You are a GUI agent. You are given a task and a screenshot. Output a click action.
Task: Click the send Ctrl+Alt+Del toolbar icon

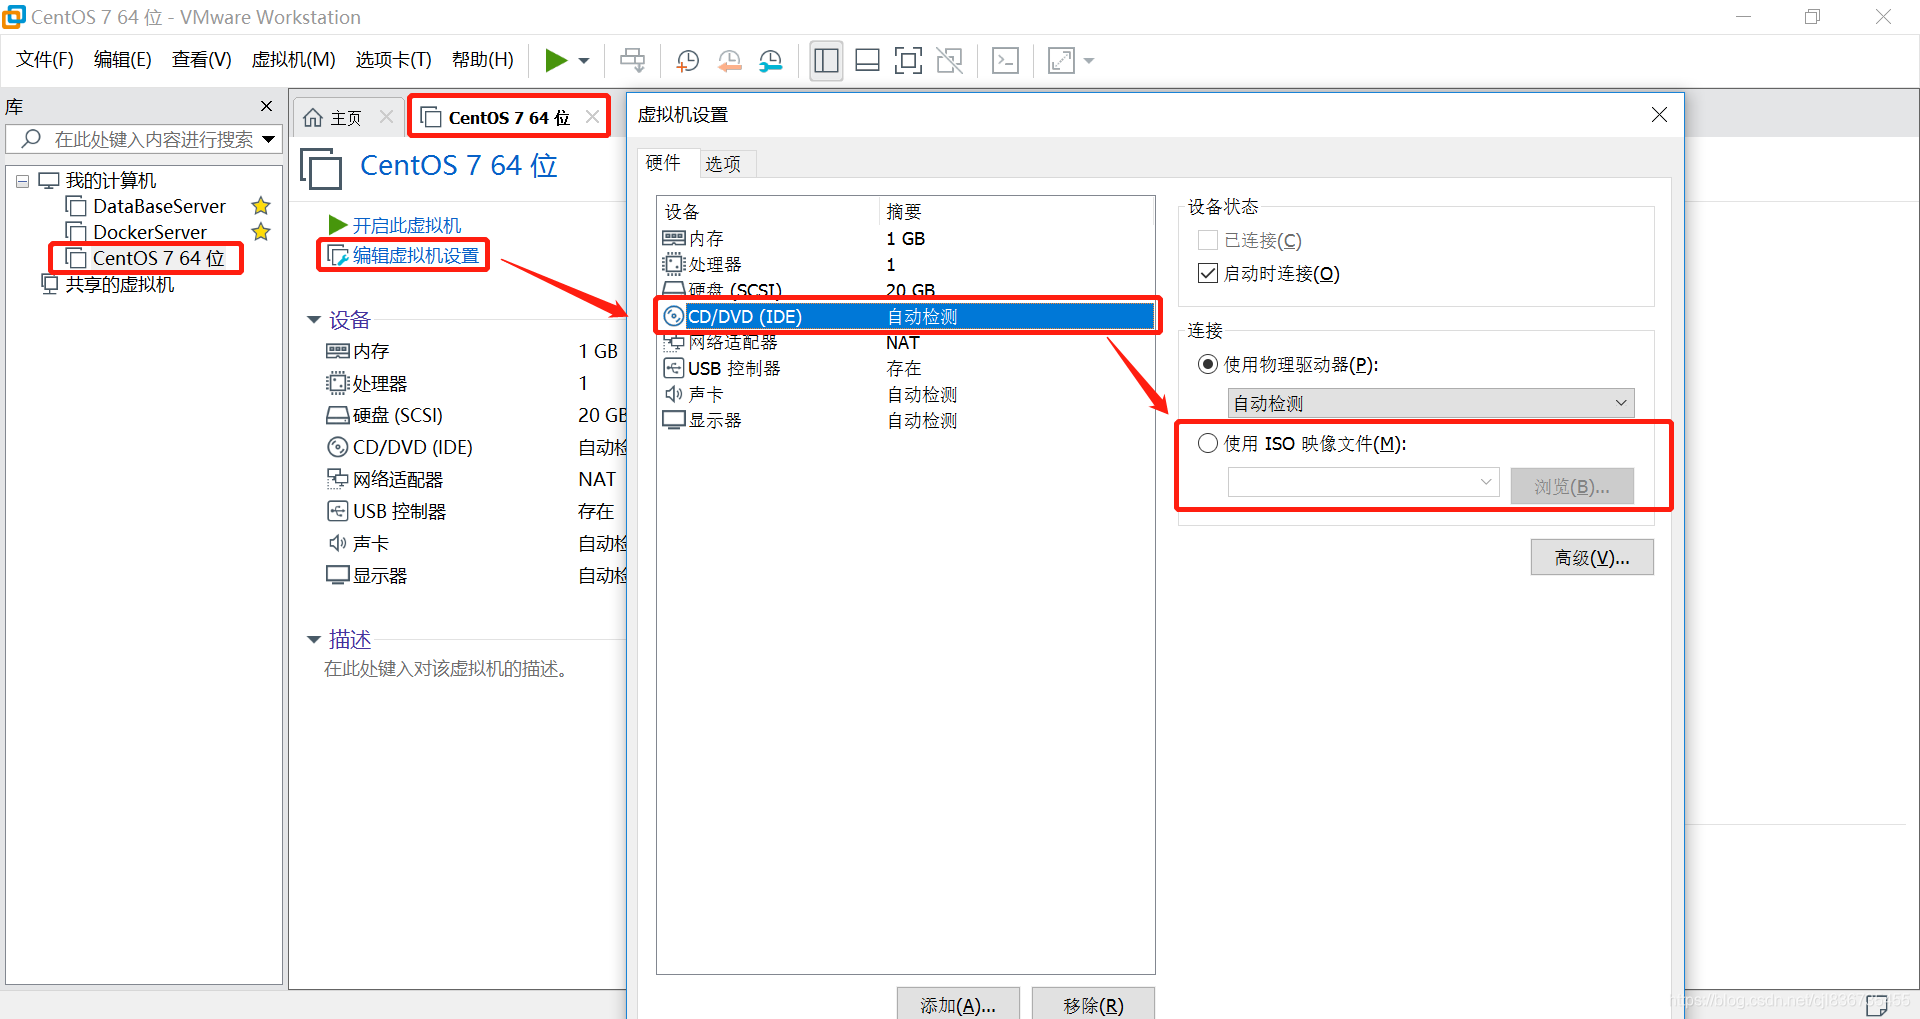(633, 61)
